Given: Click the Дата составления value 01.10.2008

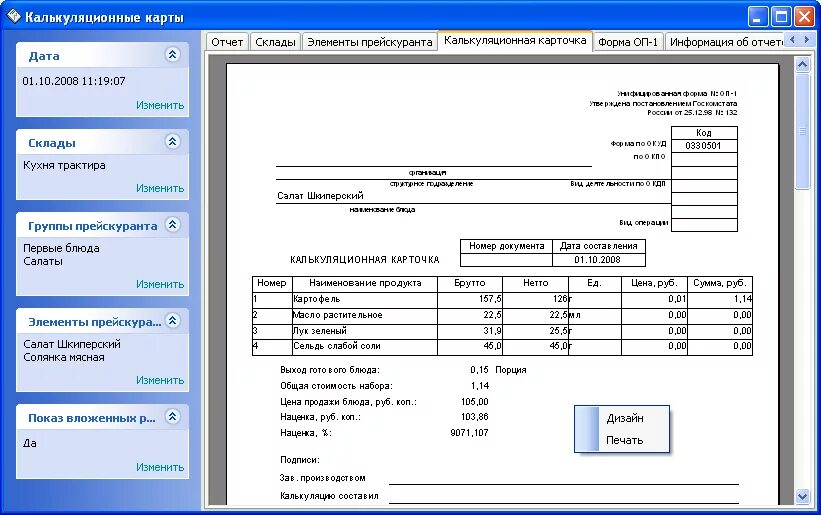Looking at the screenshot, I should pyautogui.click(x=597, y=260).
